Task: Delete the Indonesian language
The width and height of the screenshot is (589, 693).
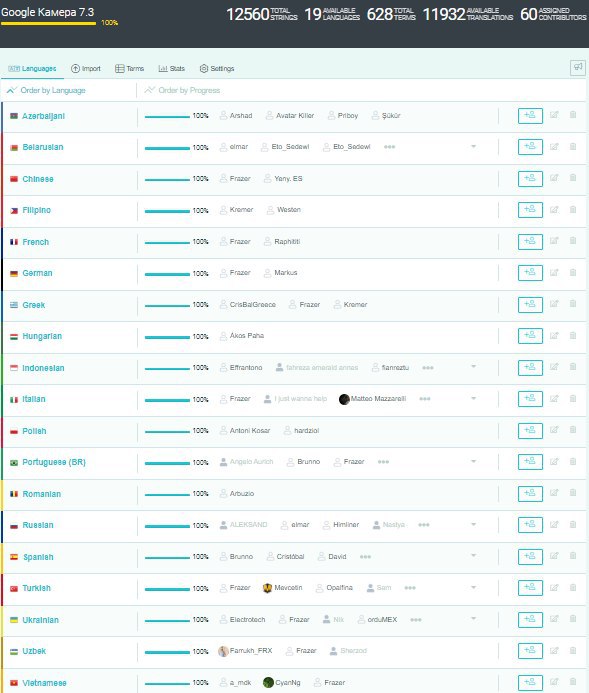Action: tap(573, 366)
